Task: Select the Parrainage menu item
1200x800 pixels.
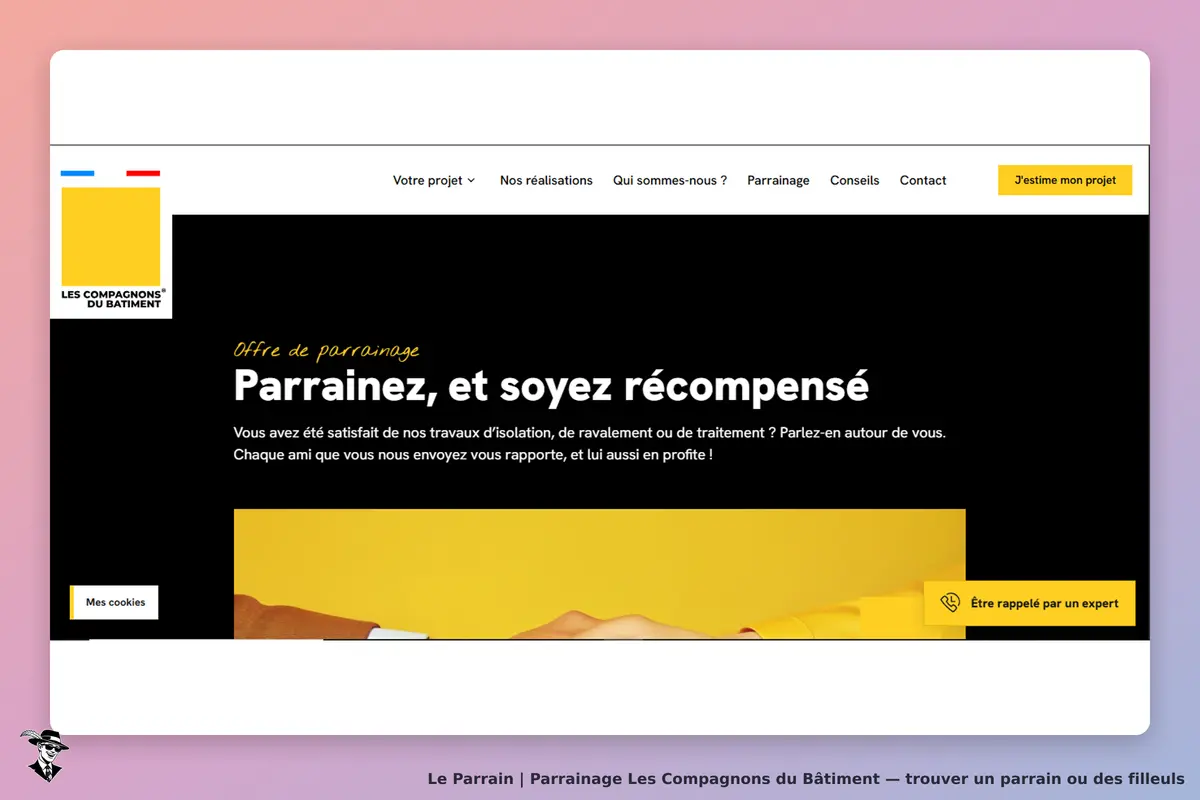Action: (x=778, y=181)
